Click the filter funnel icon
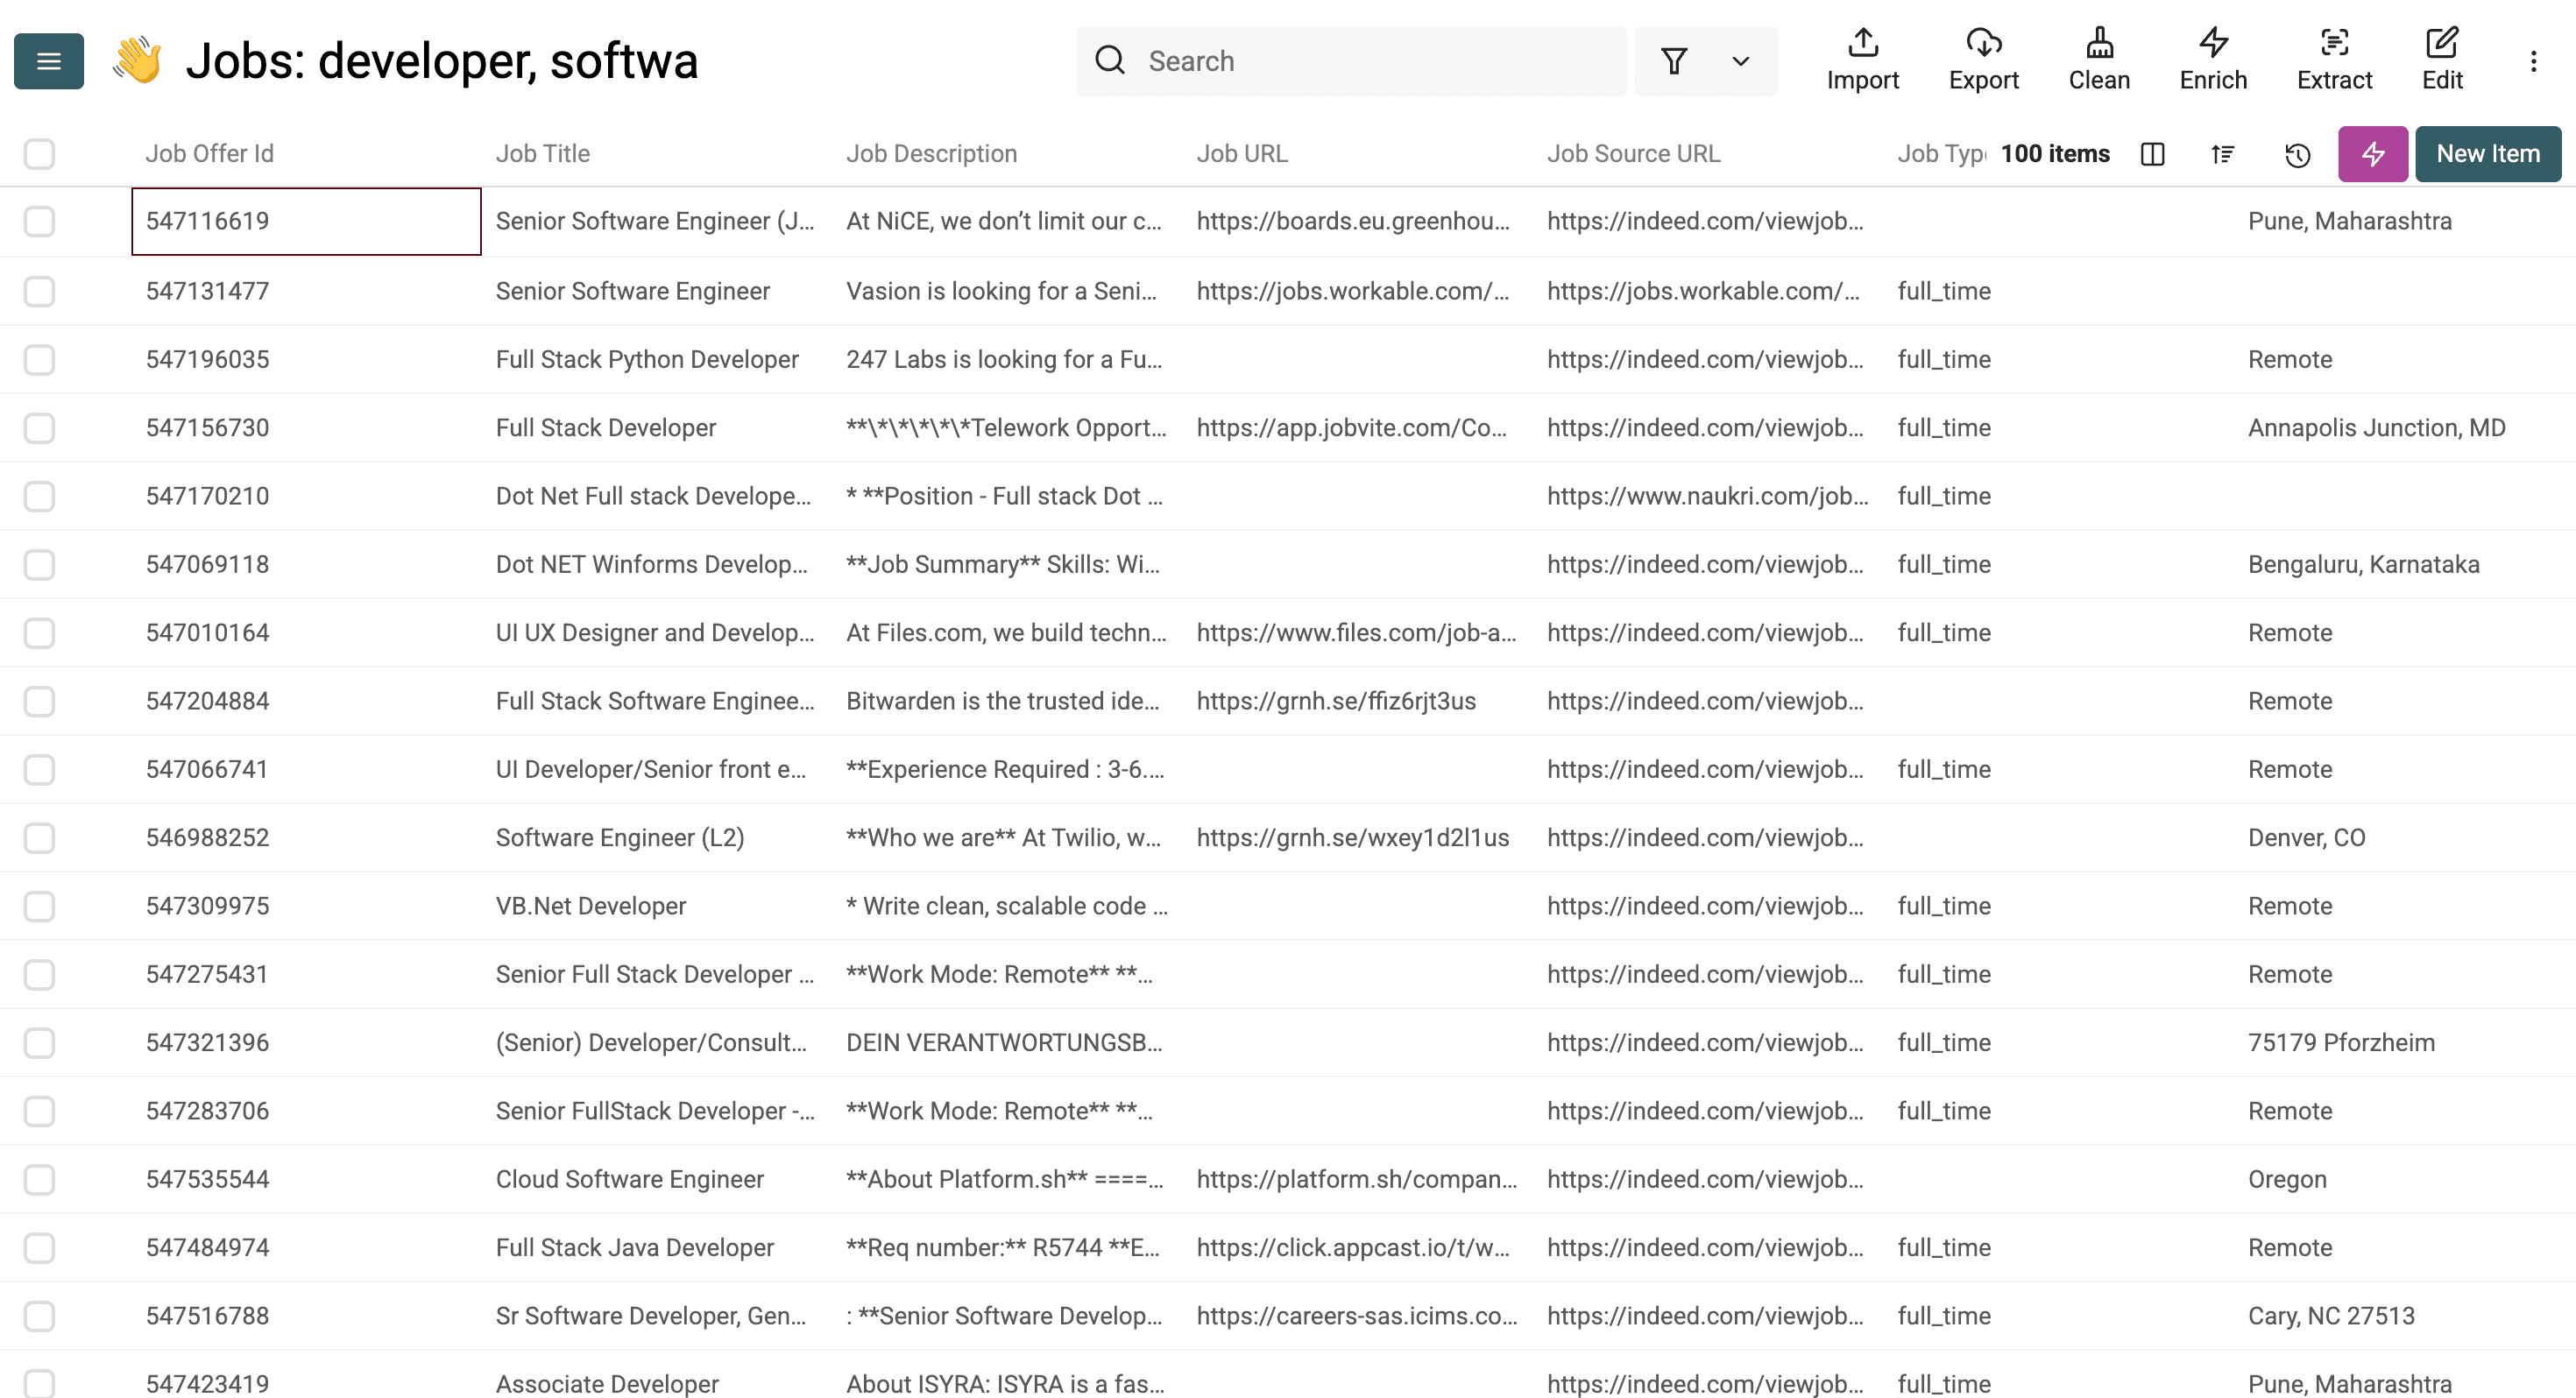The height and width of the screenshot is (1398, 2576). click(x=1674, y=61)
